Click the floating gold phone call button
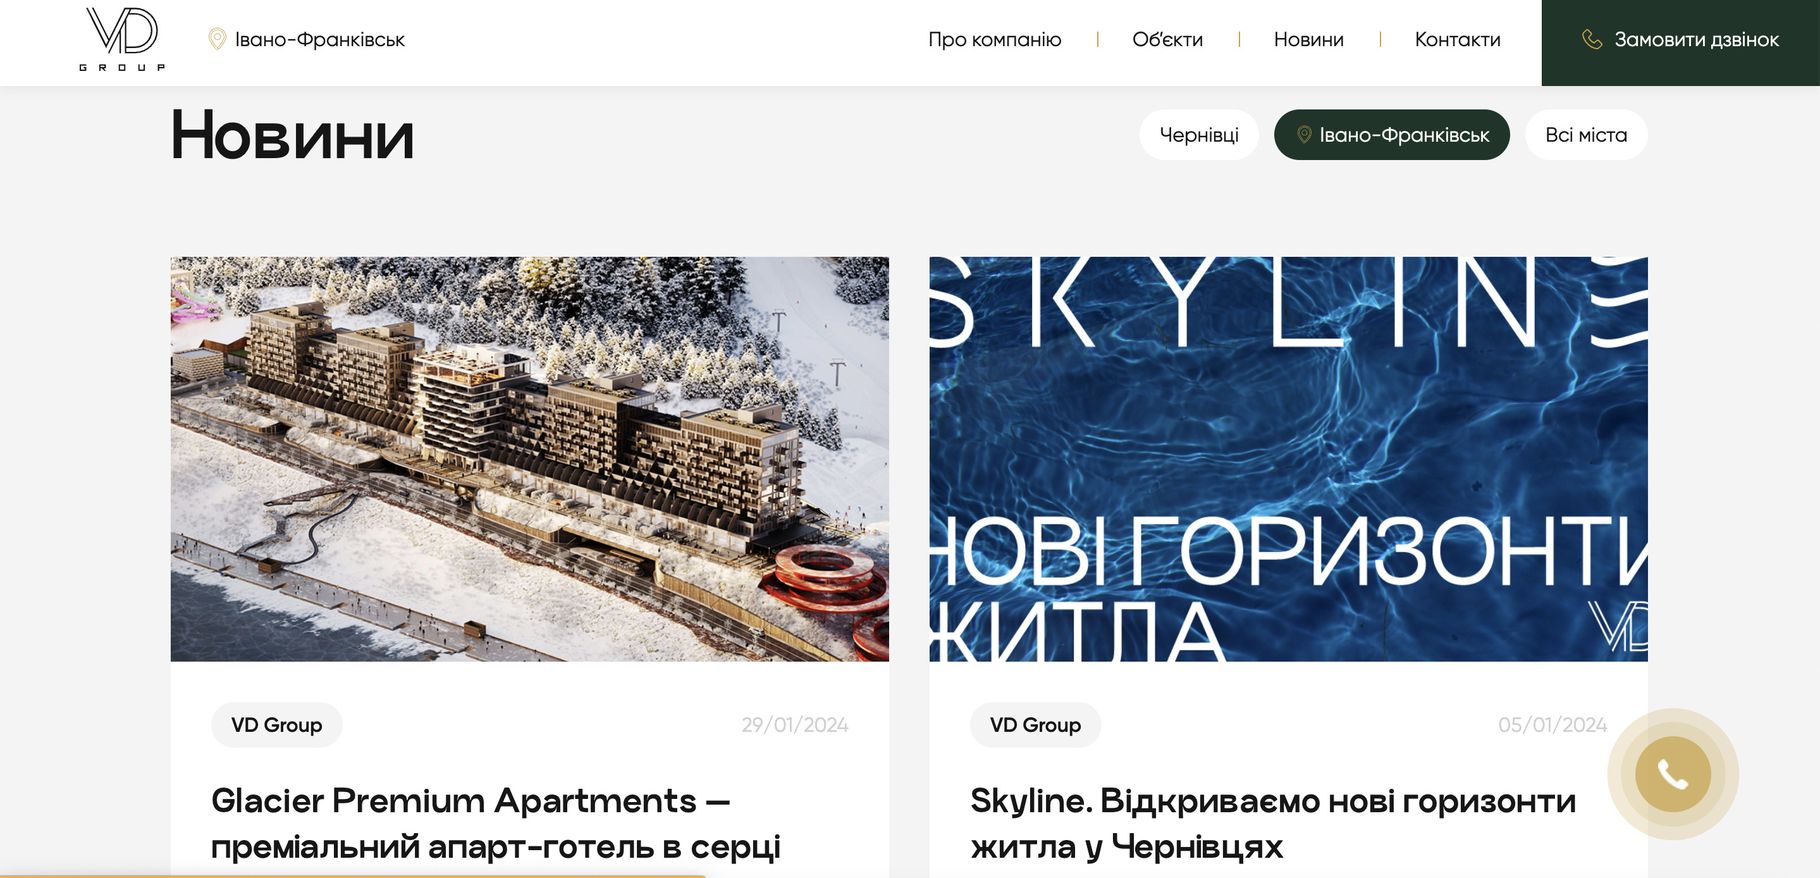The image size is (1820, 878). [x=1673, y=774]
